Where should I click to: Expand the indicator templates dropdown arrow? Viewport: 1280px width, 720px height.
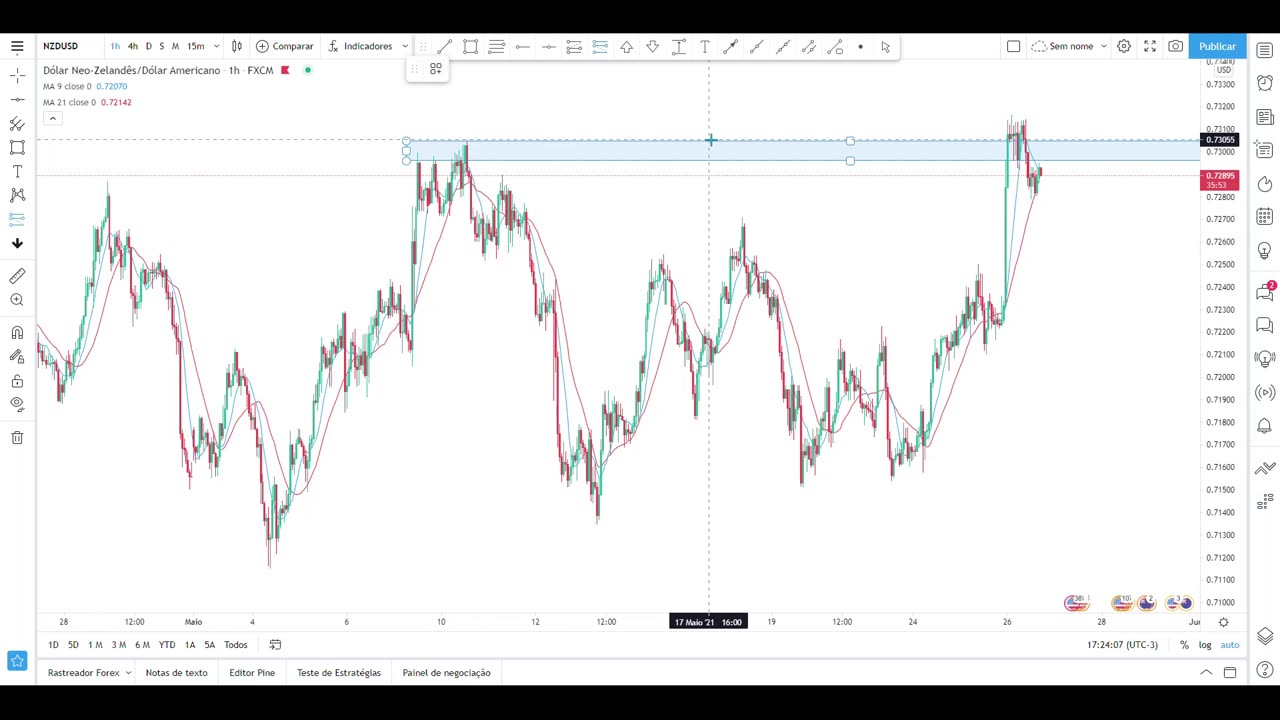(405, 46)
